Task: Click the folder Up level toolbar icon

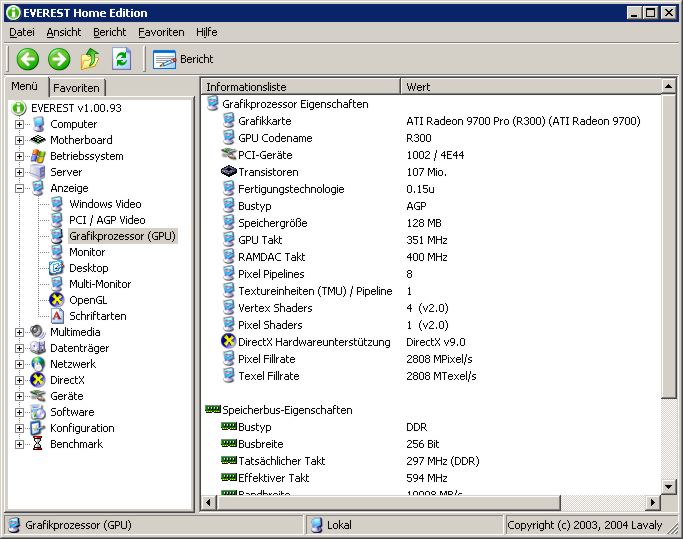Action: coord(90,59)
